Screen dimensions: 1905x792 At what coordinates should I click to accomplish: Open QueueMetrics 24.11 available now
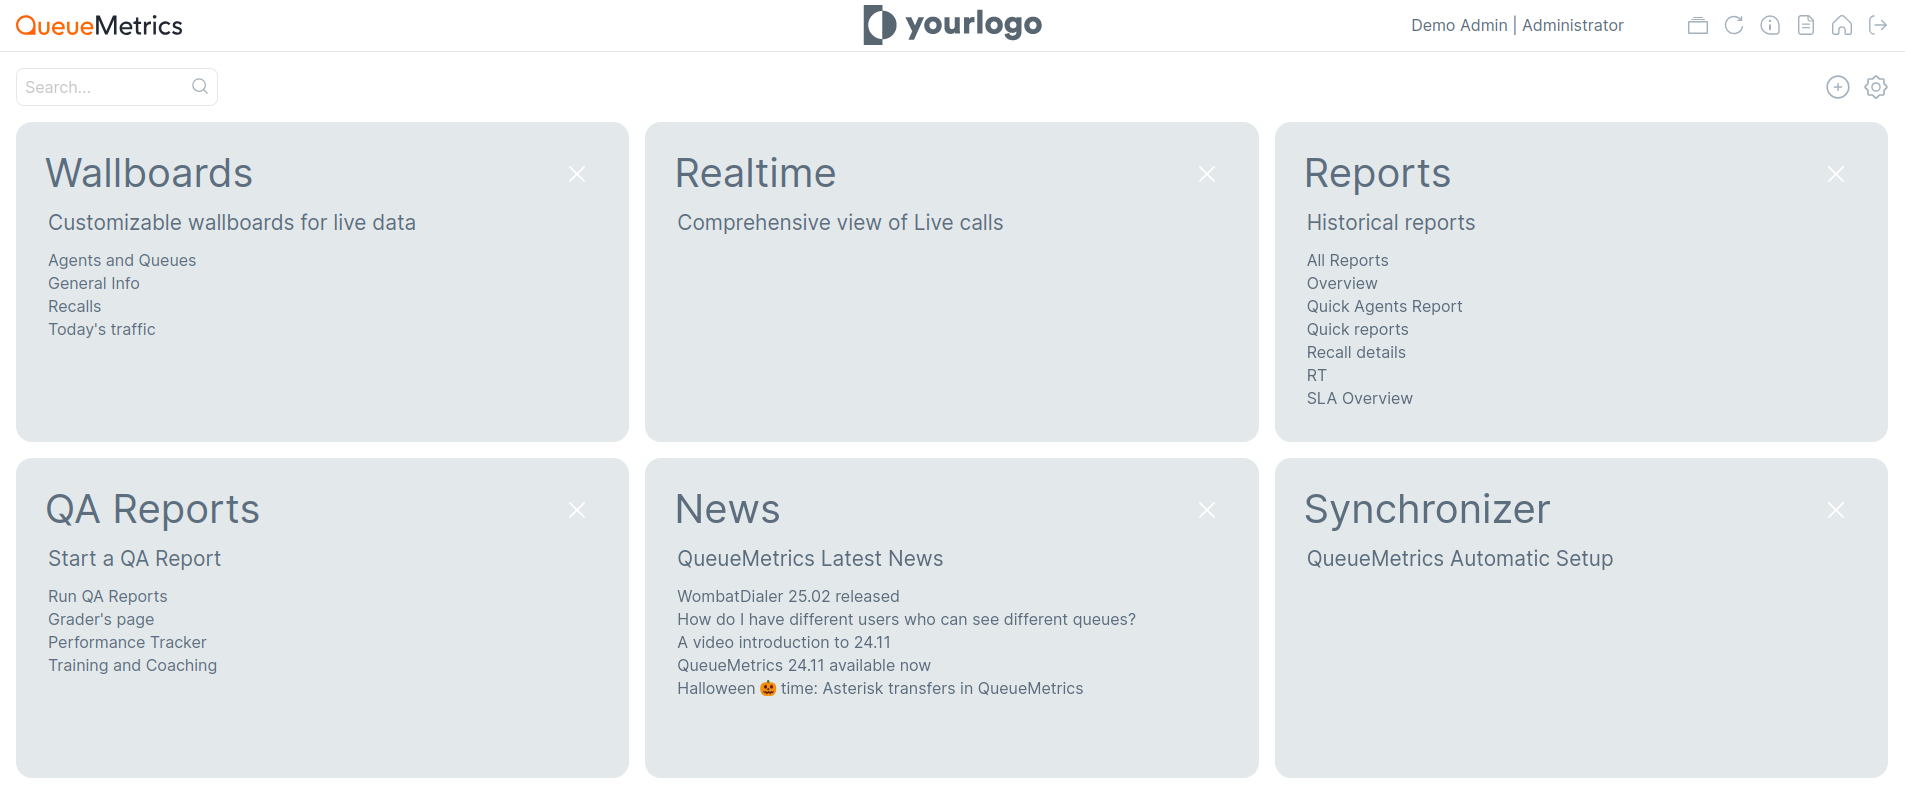pos(803,665)
